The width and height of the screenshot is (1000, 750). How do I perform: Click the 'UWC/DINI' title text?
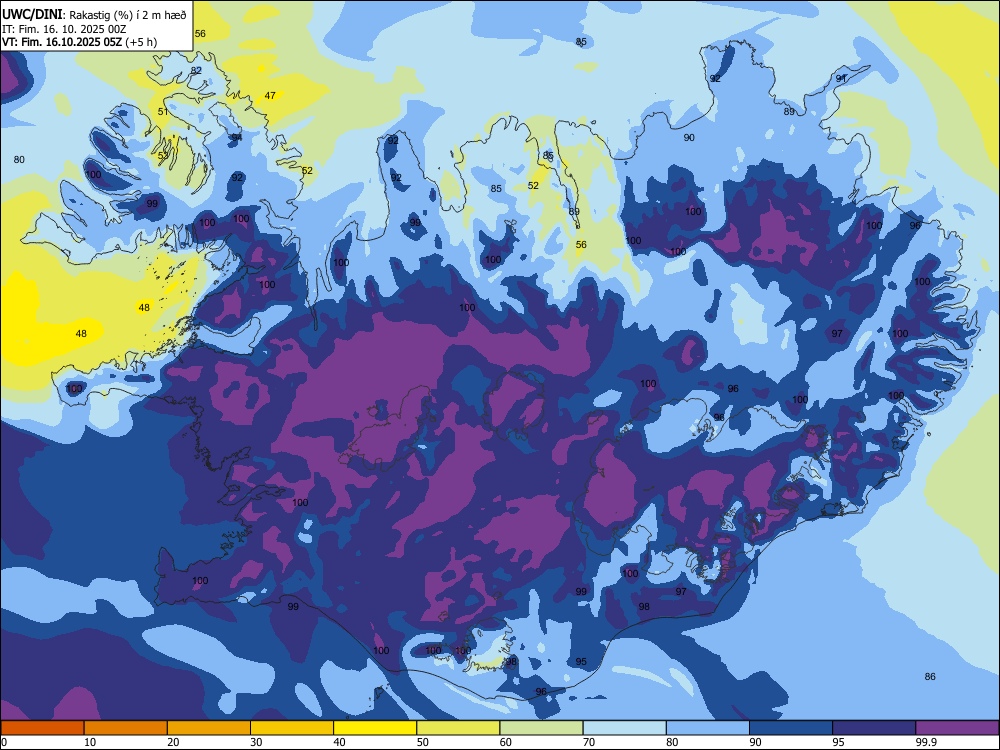coord(32,15)
